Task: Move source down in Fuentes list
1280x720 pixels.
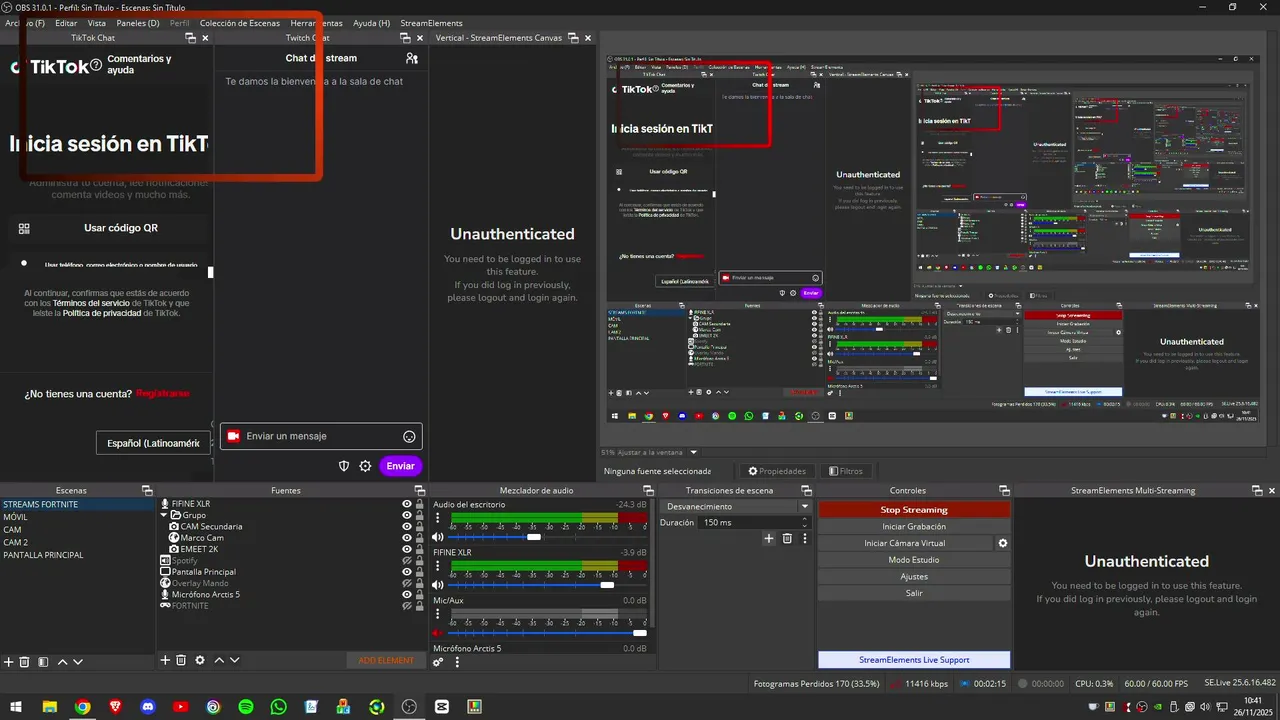Action: click(x=235, y=660)
